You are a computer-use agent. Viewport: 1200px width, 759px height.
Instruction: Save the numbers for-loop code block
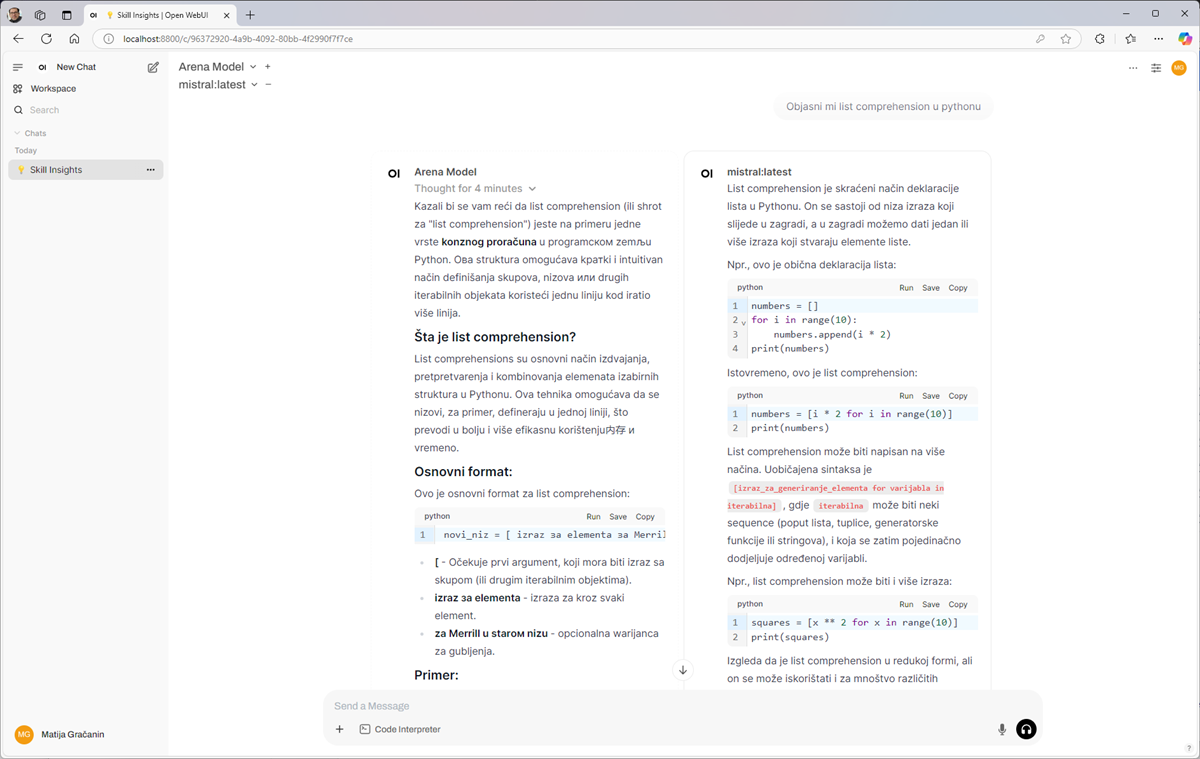point(931,288)
